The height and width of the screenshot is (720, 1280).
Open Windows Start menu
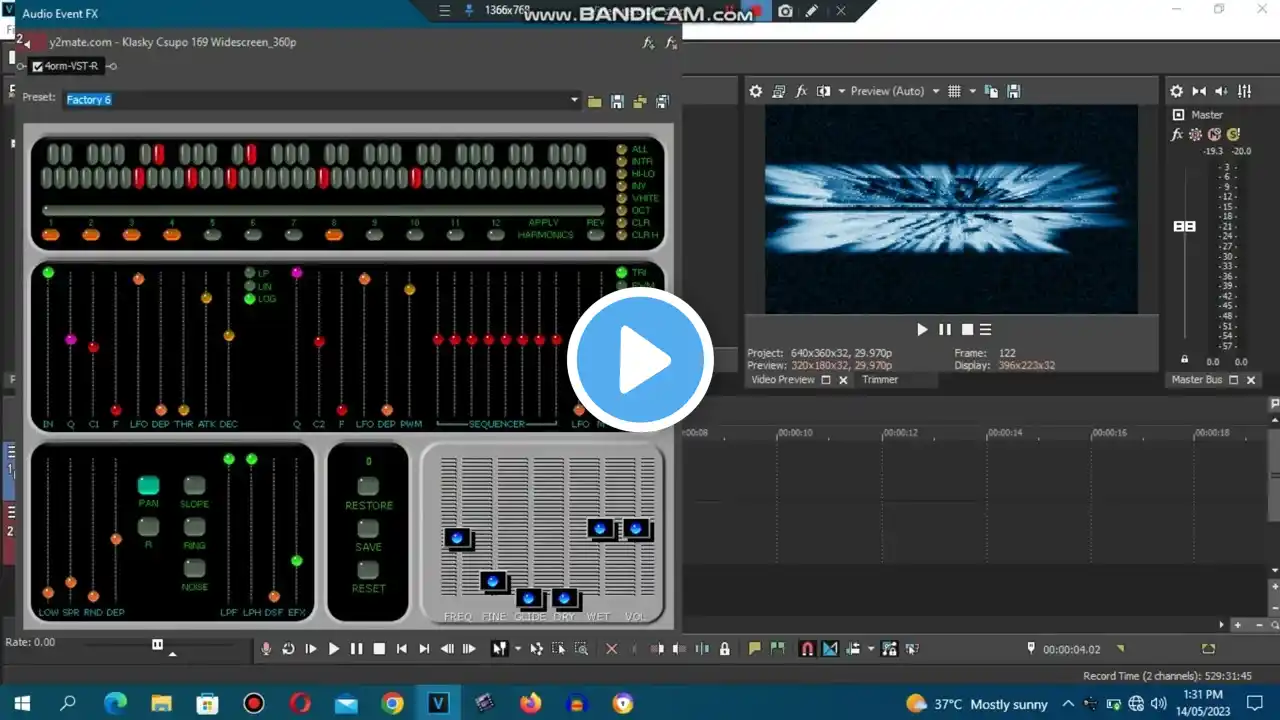22,703
